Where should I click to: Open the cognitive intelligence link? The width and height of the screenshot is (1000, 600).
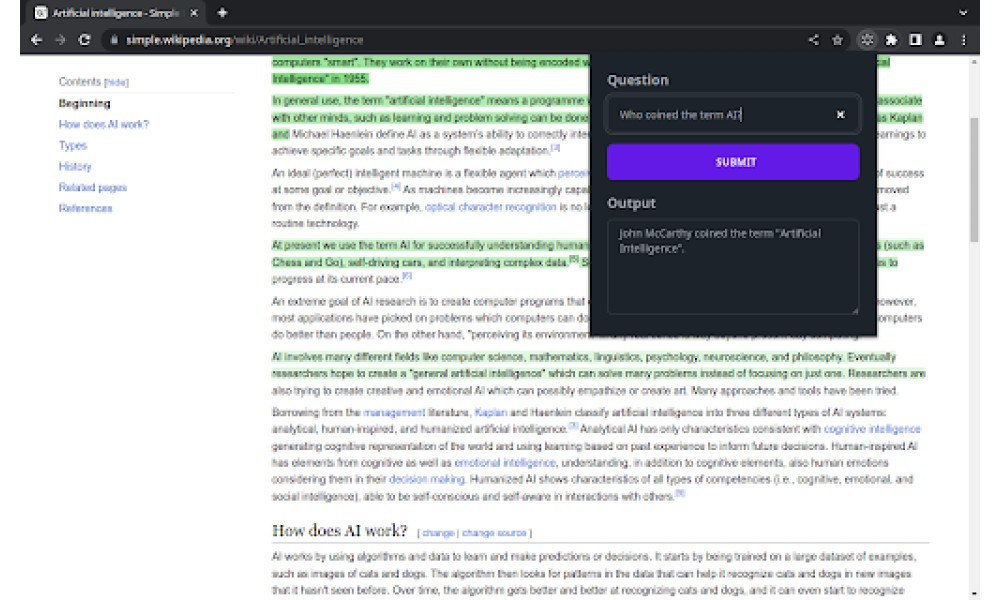[872, 429]
